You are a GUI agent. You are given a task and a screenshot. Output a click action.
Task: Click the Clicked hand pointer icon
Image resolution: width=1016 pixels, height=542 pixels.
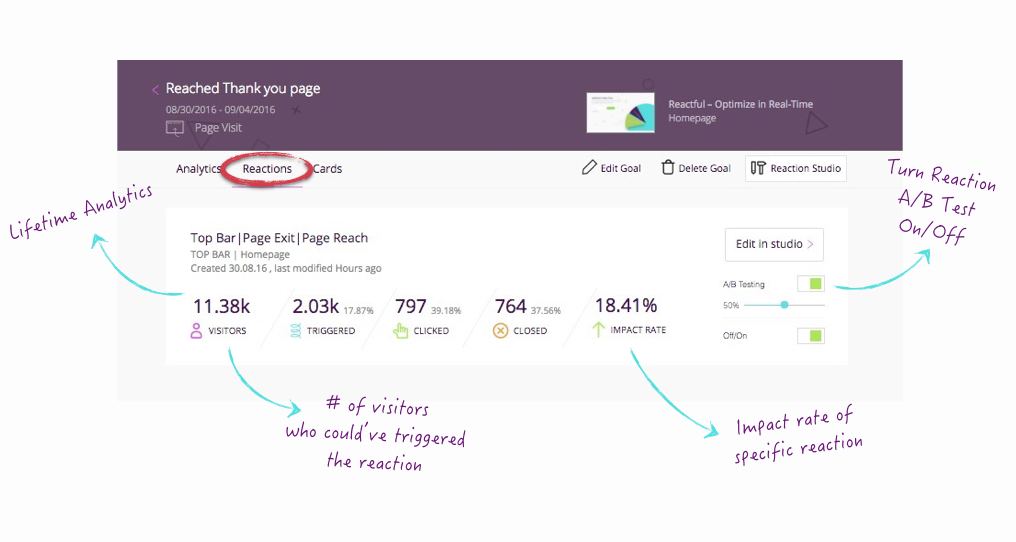pyautogui.click(x=401, y=331)
